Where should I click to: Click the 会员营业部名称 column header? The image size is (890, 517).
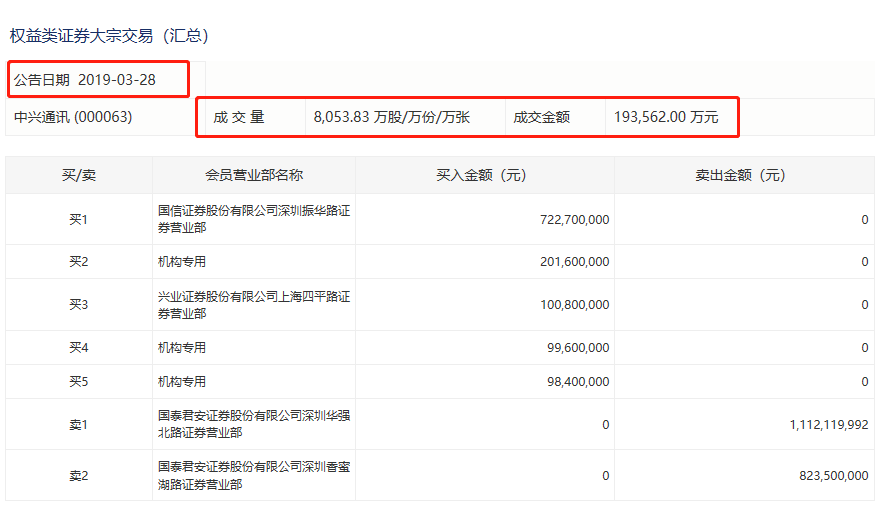click(x=254, y=175)
